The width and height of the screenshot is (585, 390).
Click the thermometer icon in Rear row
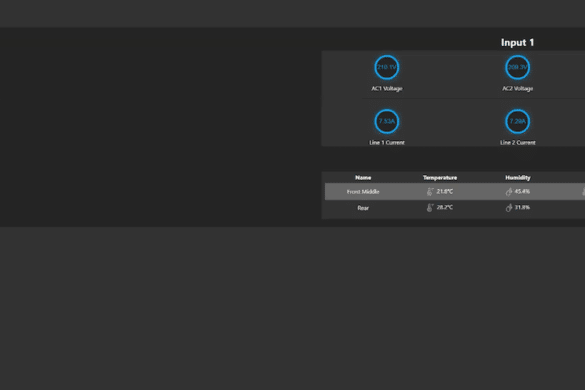(x=430, y=208)
